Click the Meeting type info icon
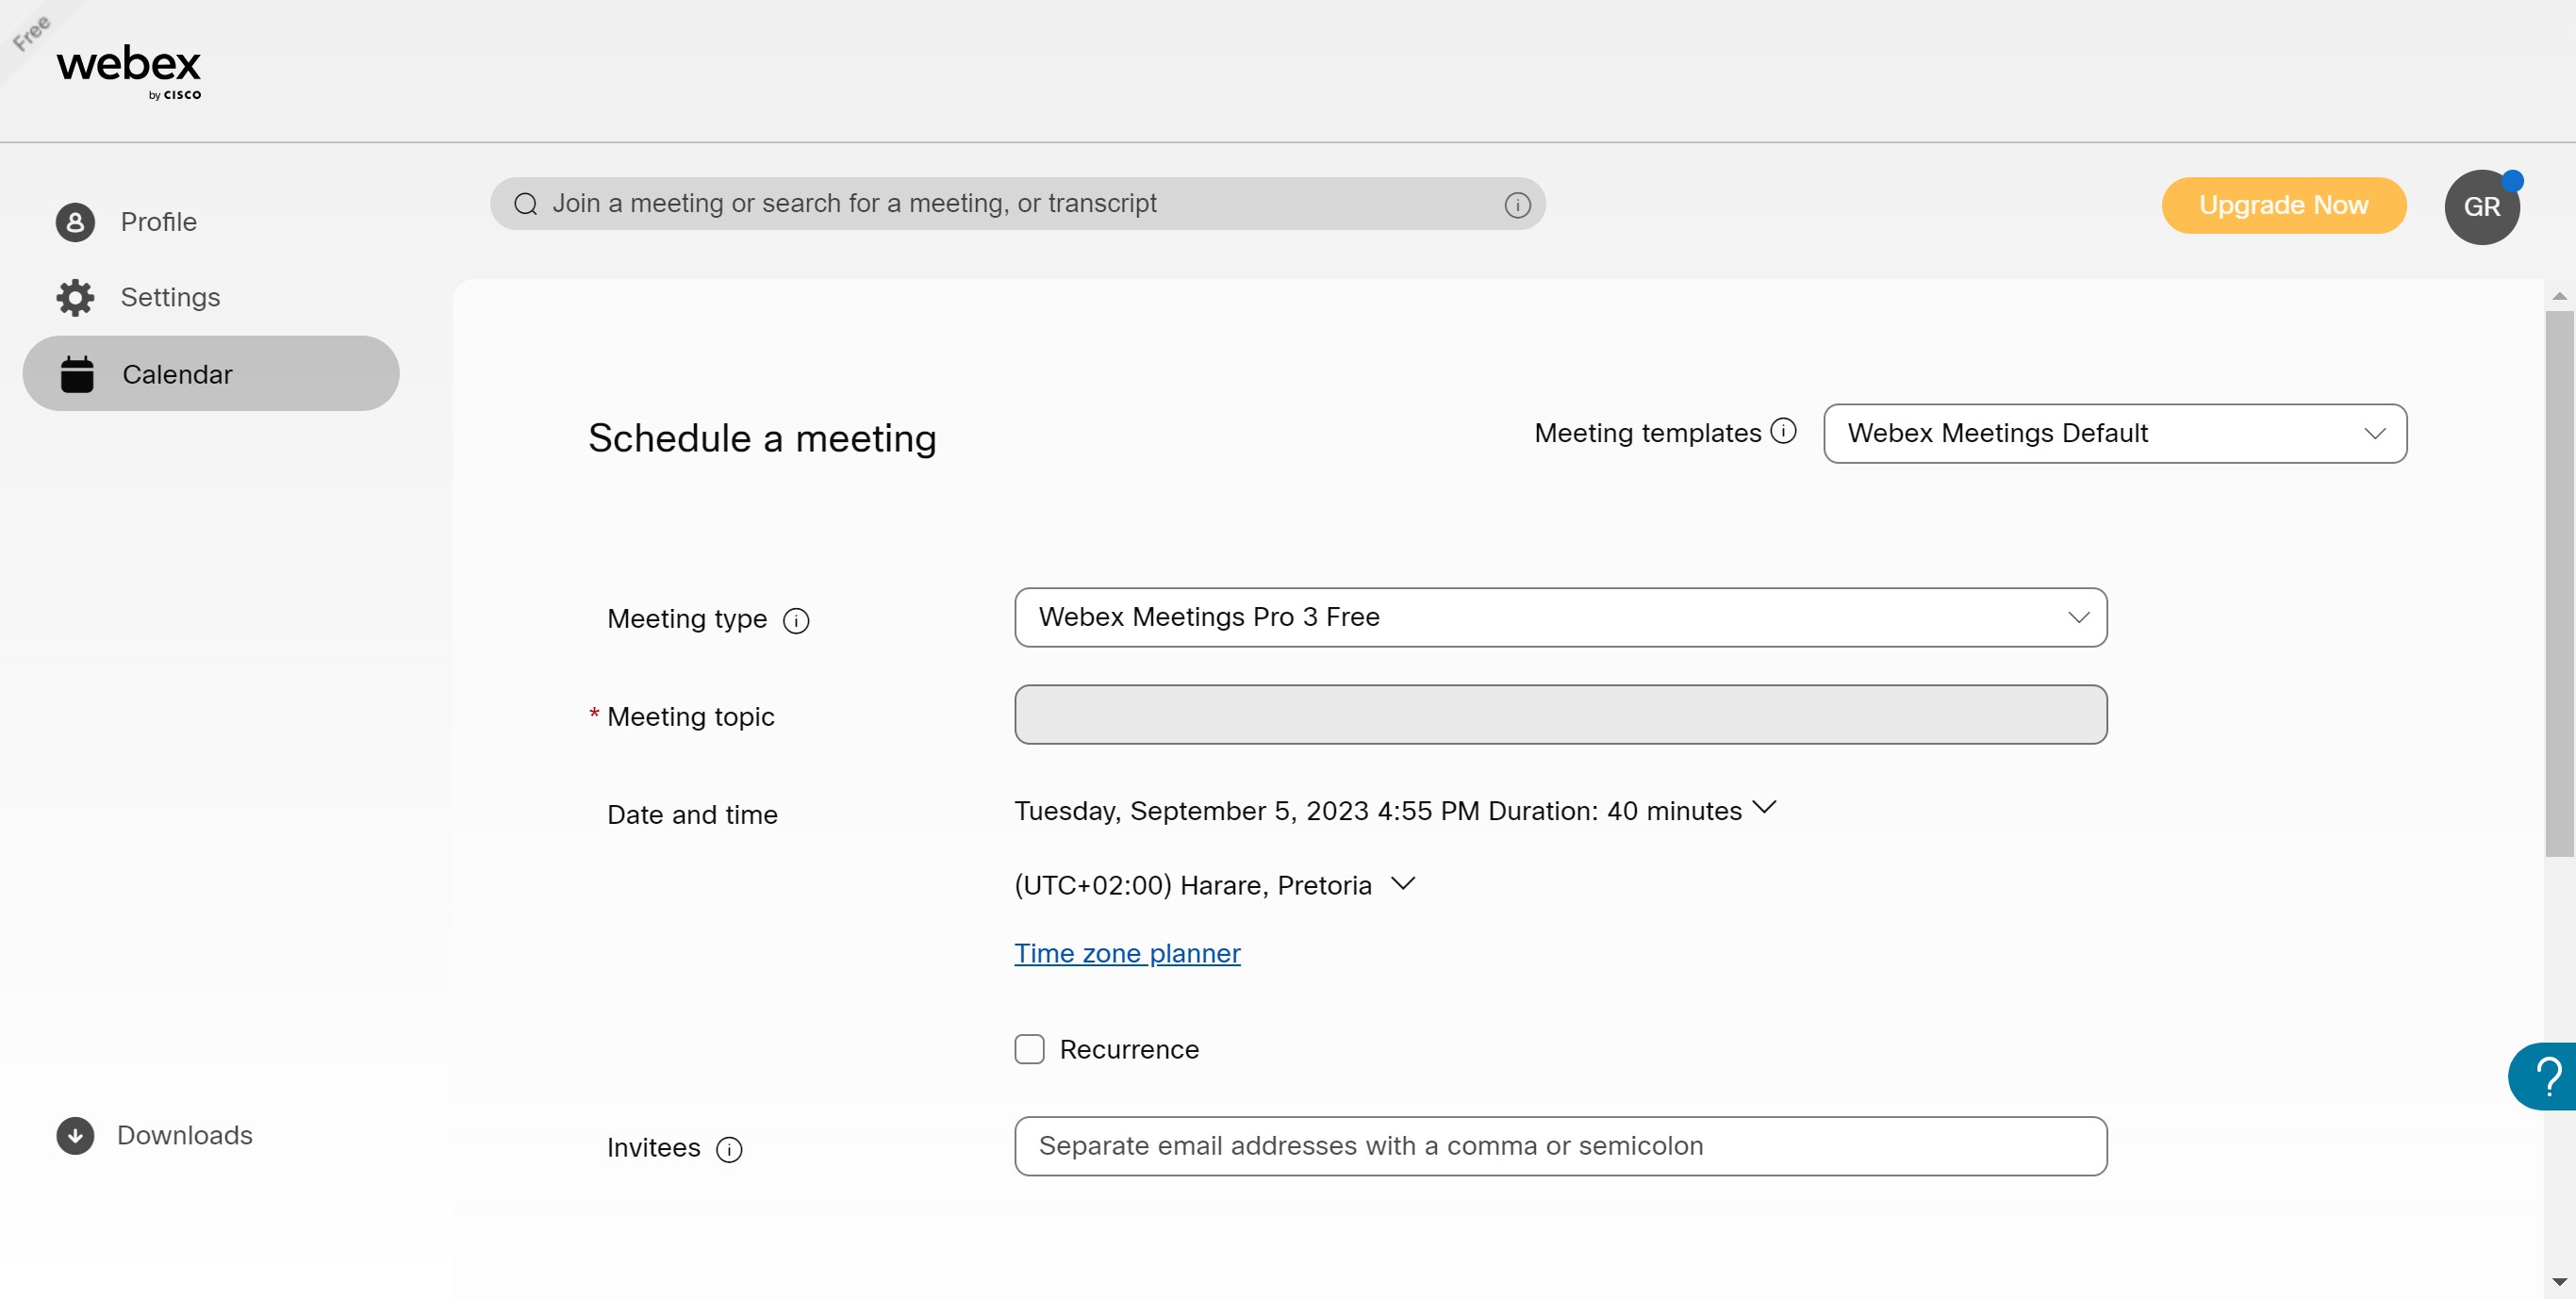Viewport: 2576px width, 1299px height. pyautogui.click(x=796, y=621)
